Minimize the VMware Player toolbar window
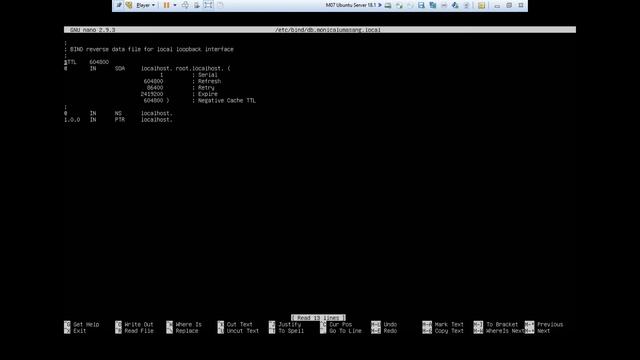Image resolution: width=640 pixels, height=360 pixels. point(497,5)
